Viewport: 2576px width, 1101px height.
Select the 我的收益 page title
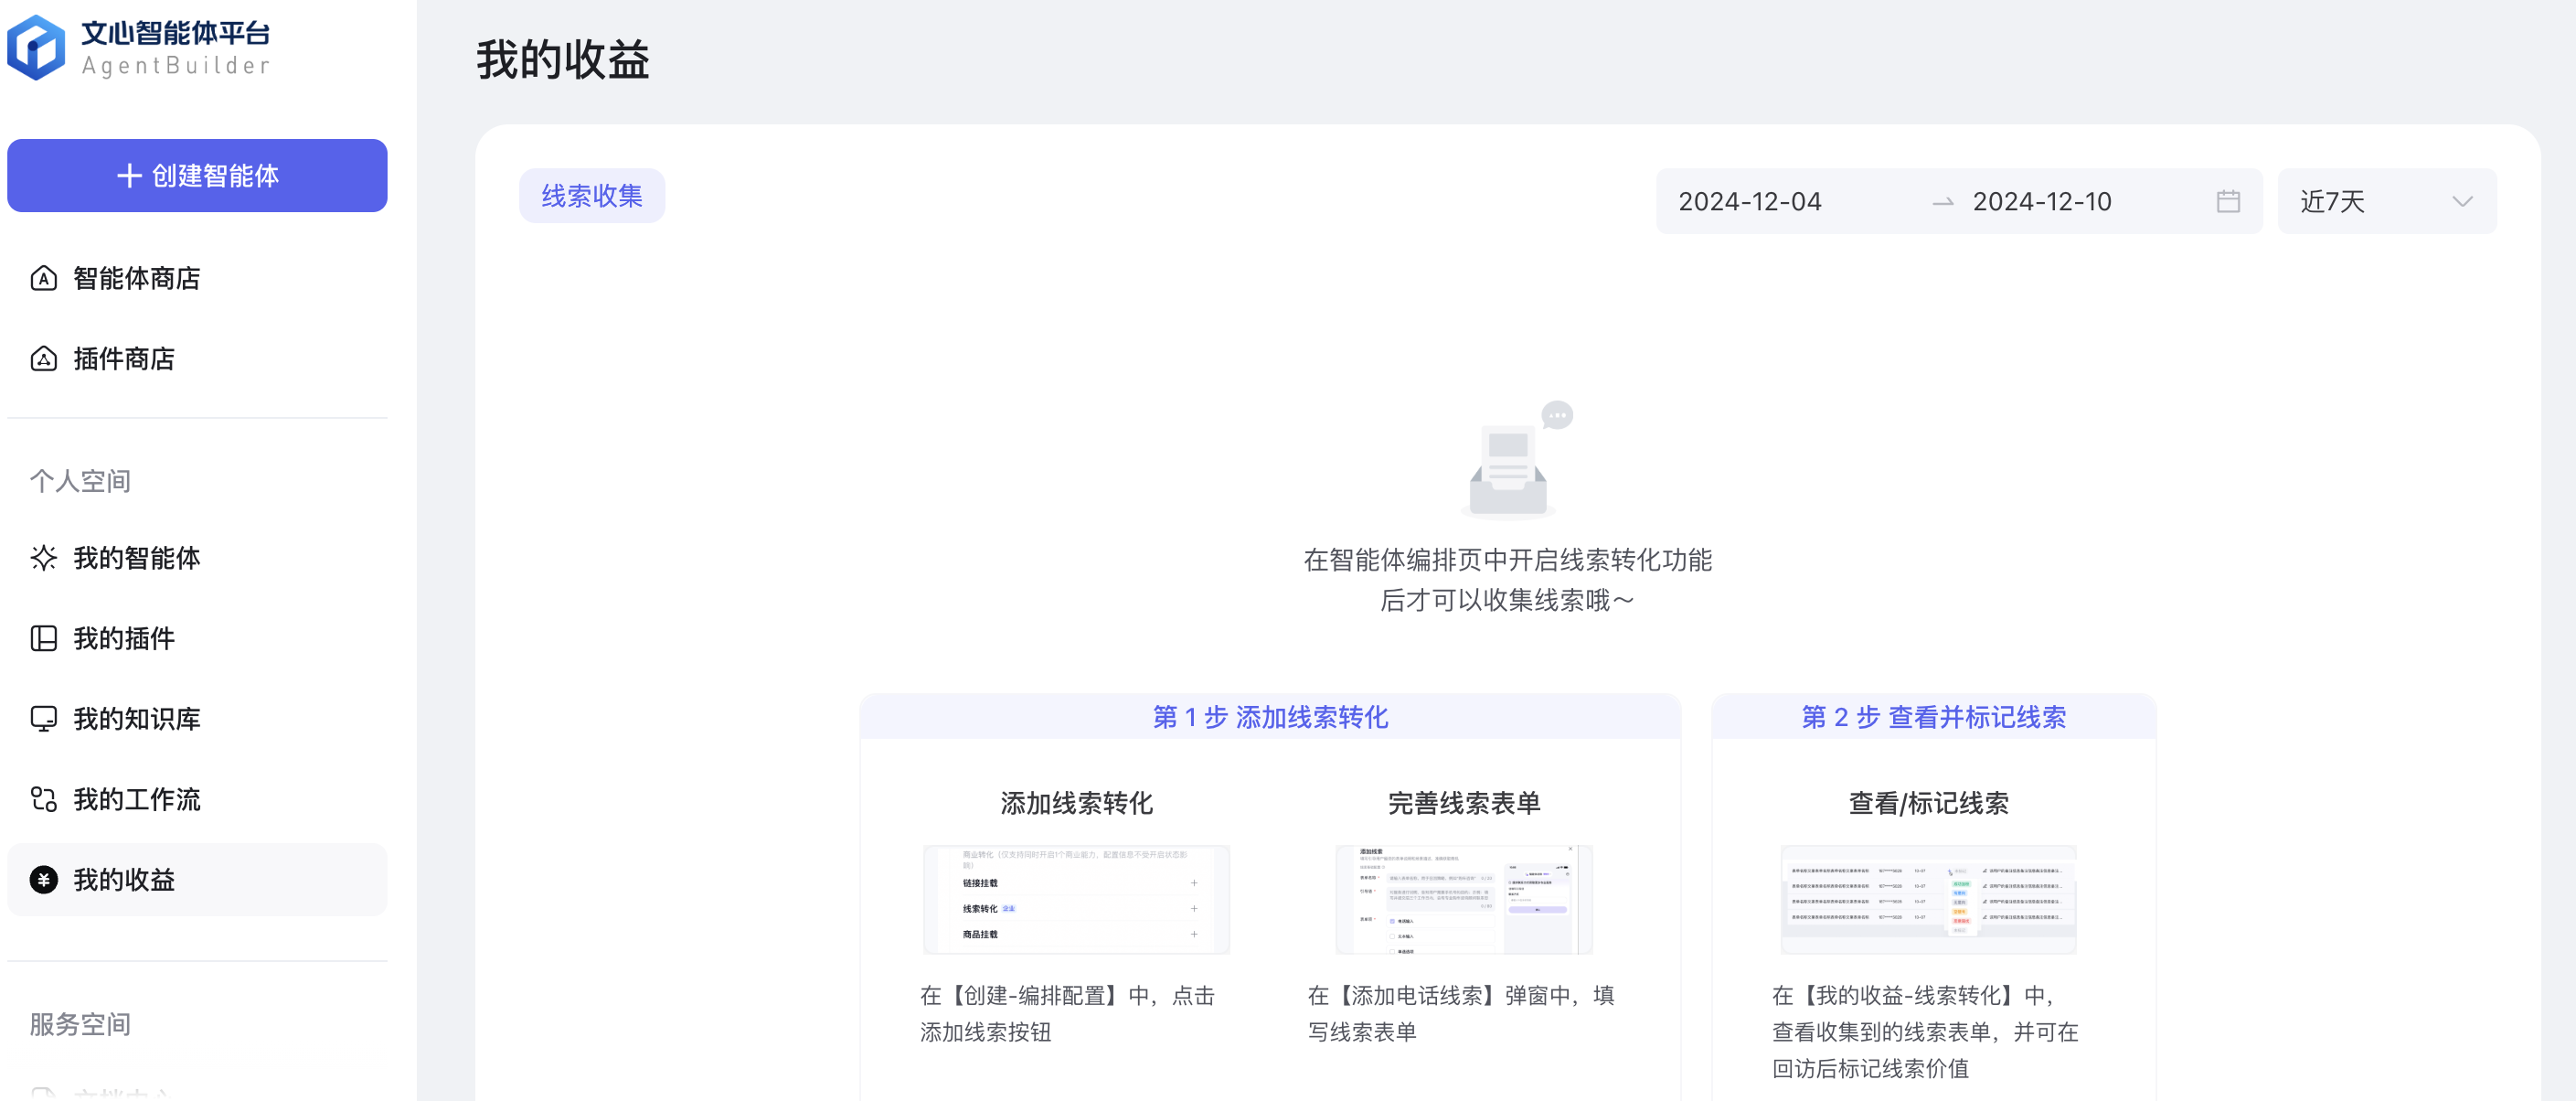tap(562, 60)
